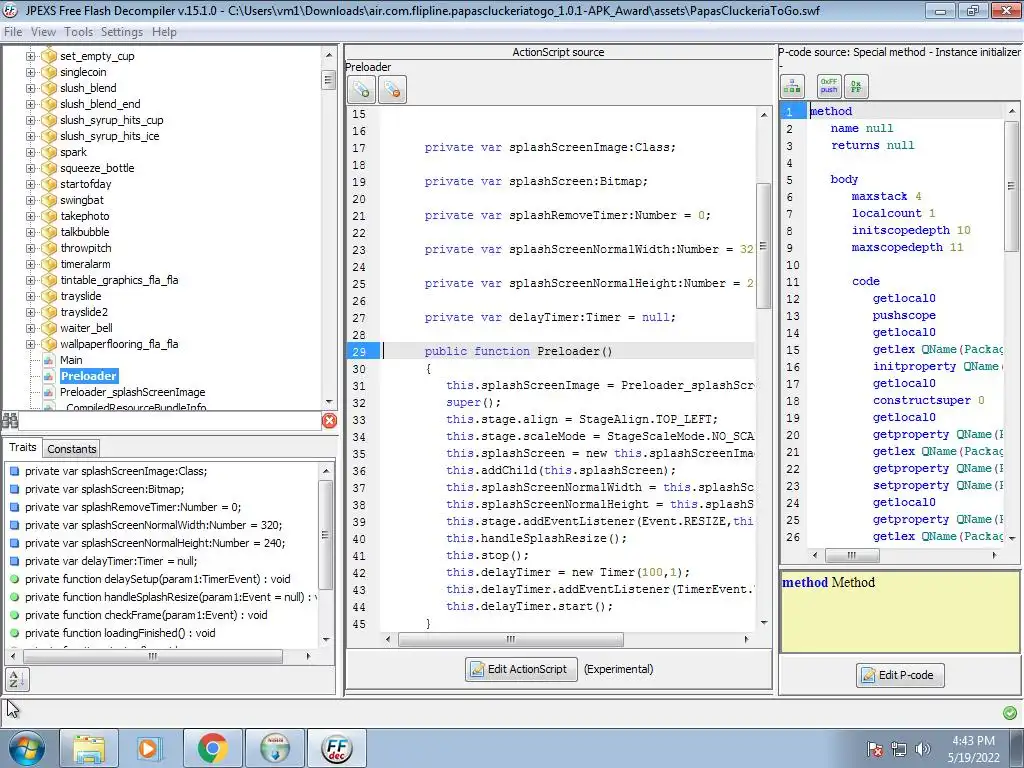Click the volume speaker tray icon
1024x768 pixels.
pos(923,749)
